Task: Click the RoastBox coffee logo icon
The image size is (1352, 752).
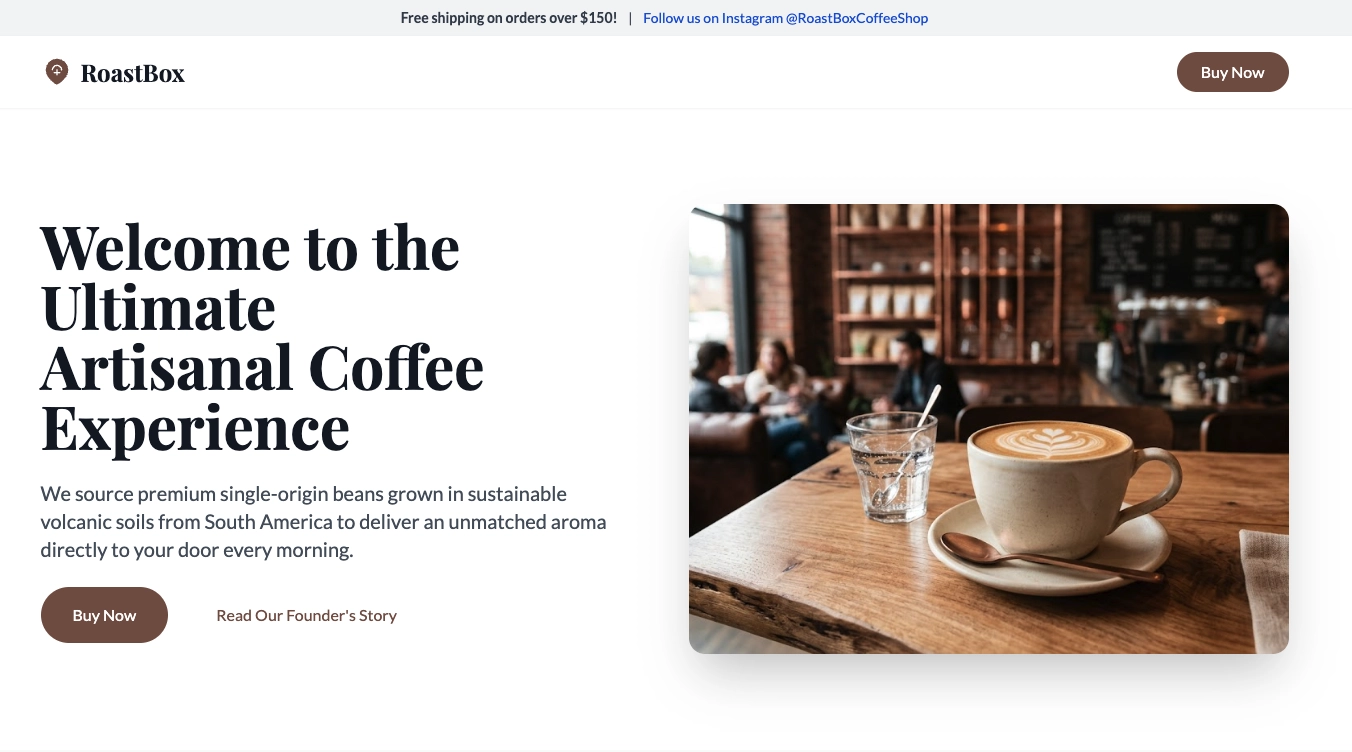Action: coord(57,72)
